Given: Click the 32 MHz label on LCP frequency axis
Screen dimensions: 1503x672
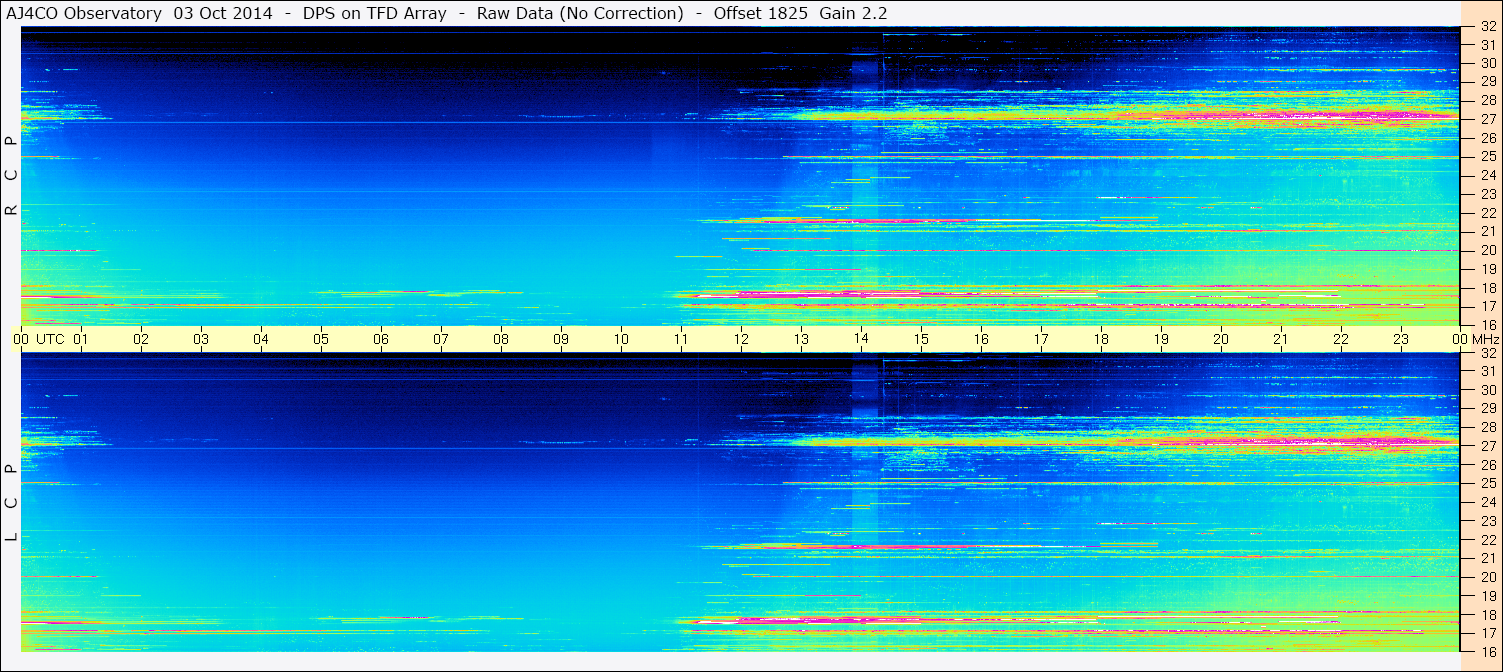Looking at the screenshot, I should 1488,353.
